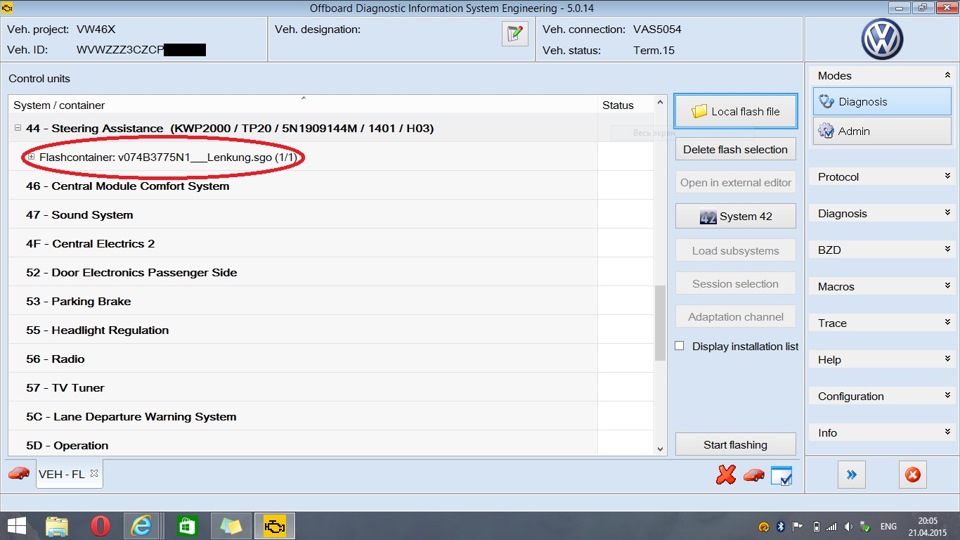Click Open in external editor button
This screenshot has height=540, width=960.
[735, 182]
